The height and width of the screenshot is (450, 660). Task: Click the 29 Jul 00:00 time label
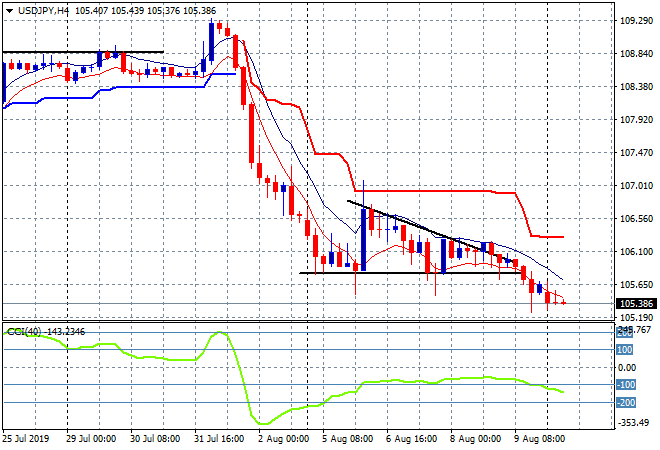91,439
